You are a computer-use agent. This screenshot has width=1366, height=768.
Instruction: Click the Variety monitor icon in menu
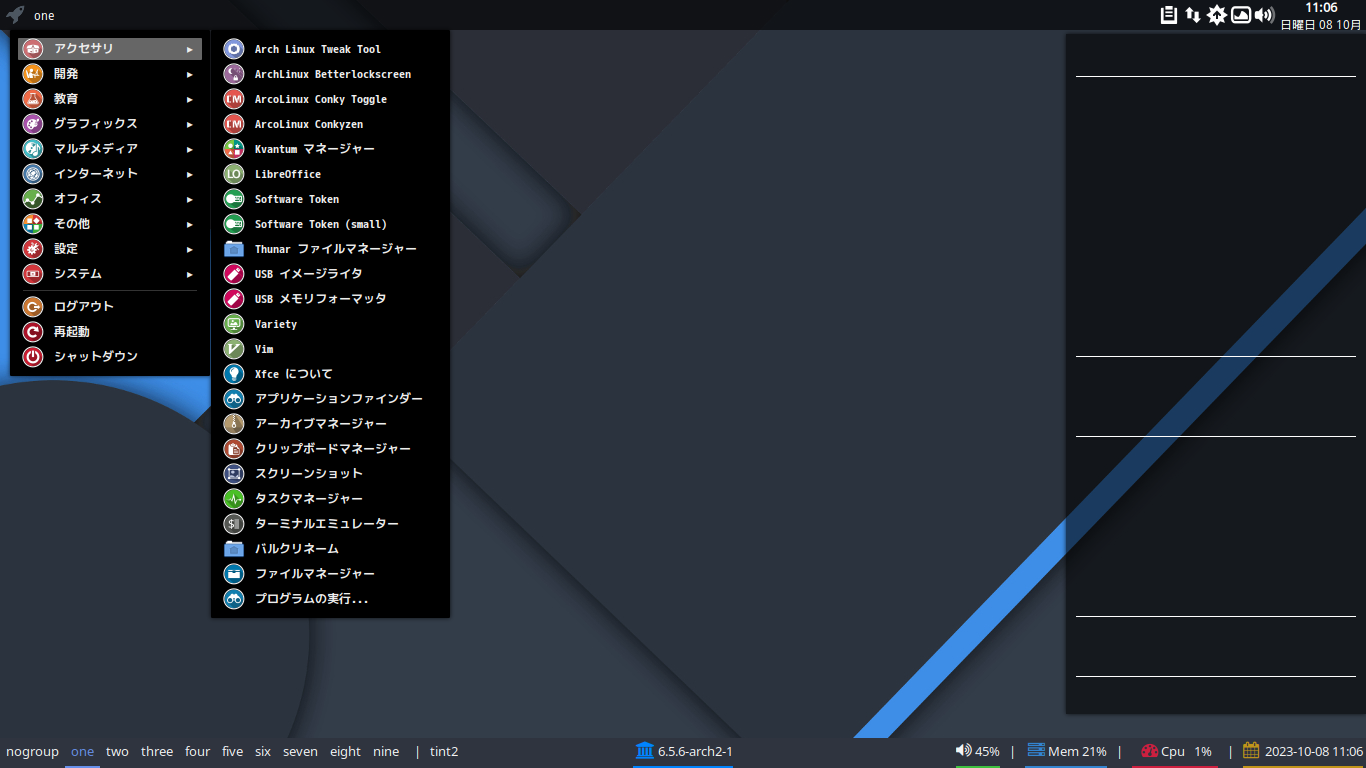tap(233, 324)
